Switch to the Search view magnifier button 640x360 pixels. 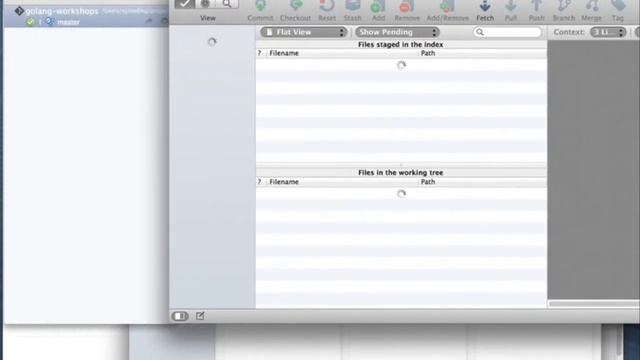pyautogui.click(x=227, y=4)
